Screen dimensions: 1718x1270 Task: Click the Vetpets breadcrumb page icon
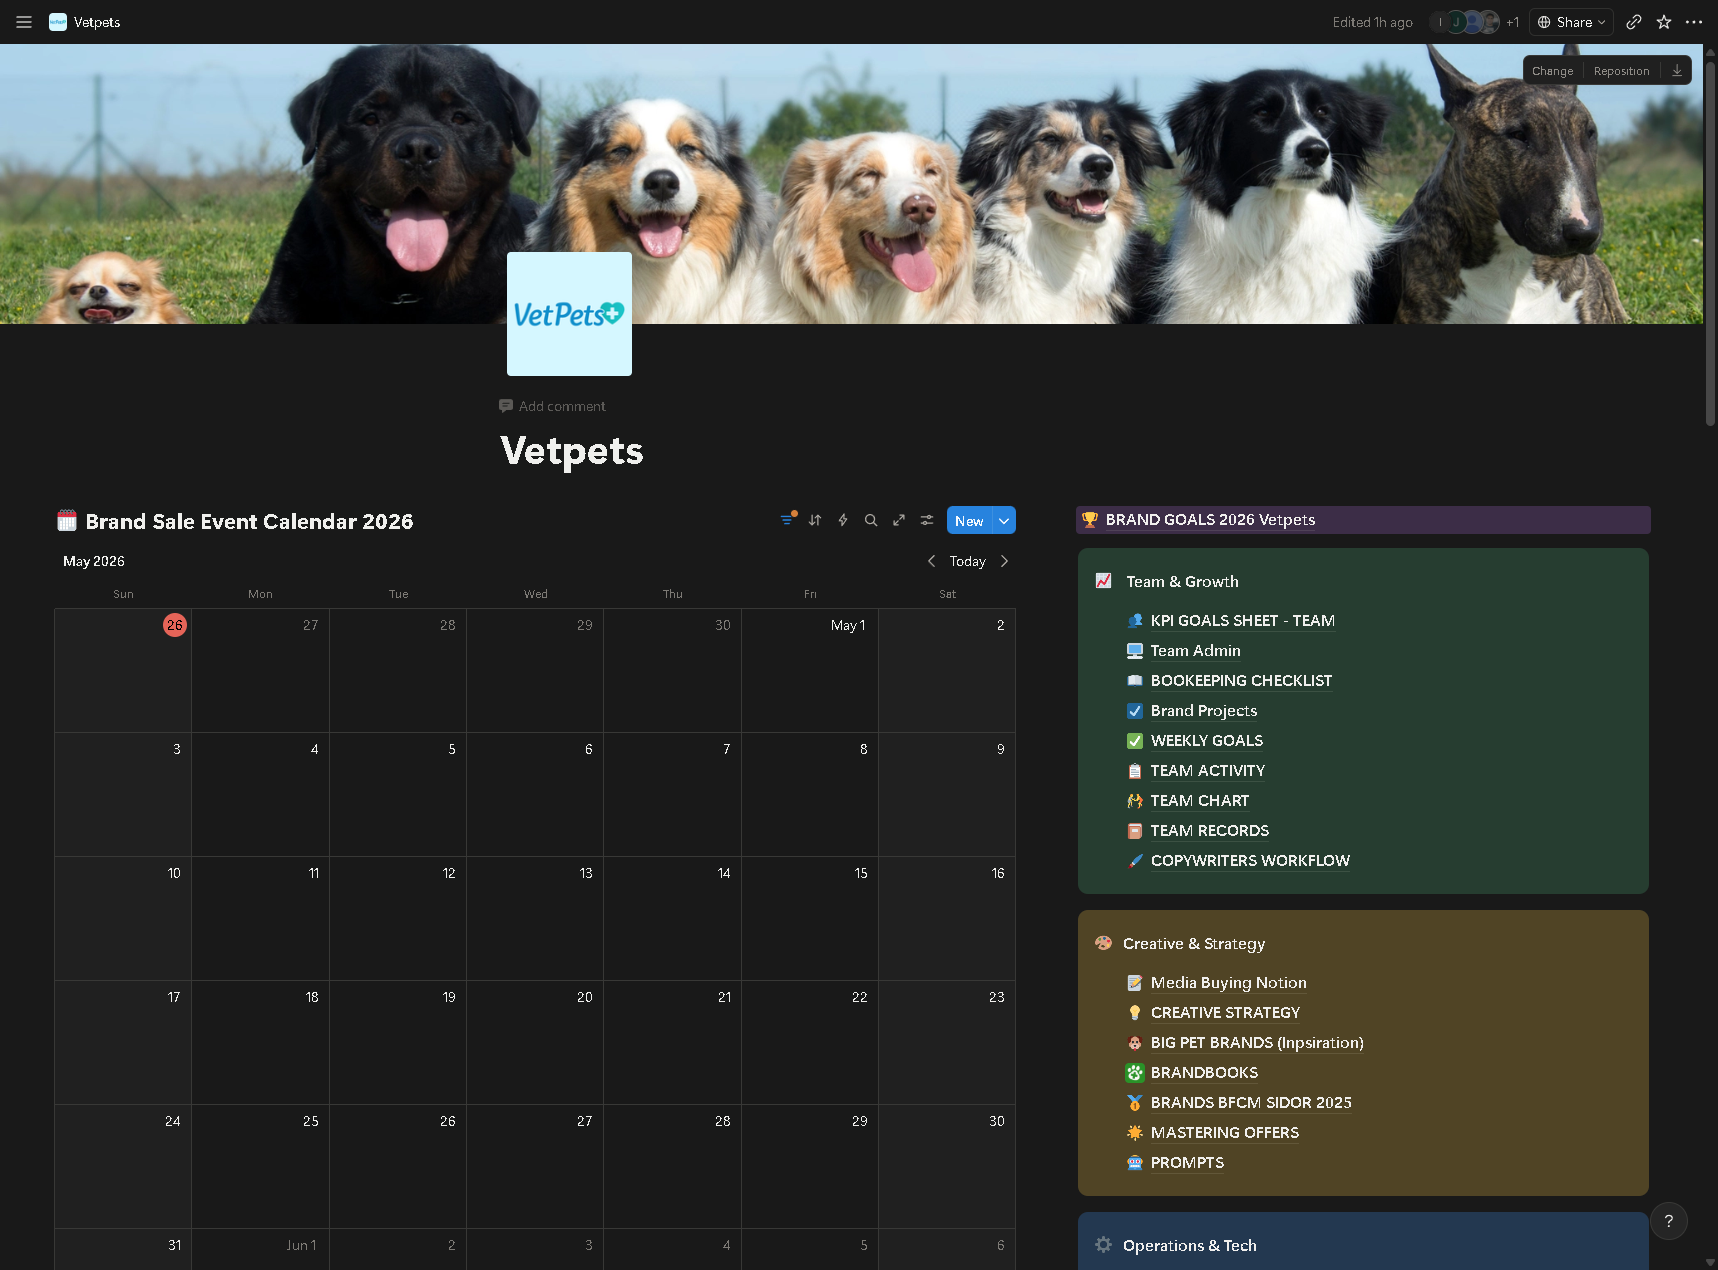[58, 22]
